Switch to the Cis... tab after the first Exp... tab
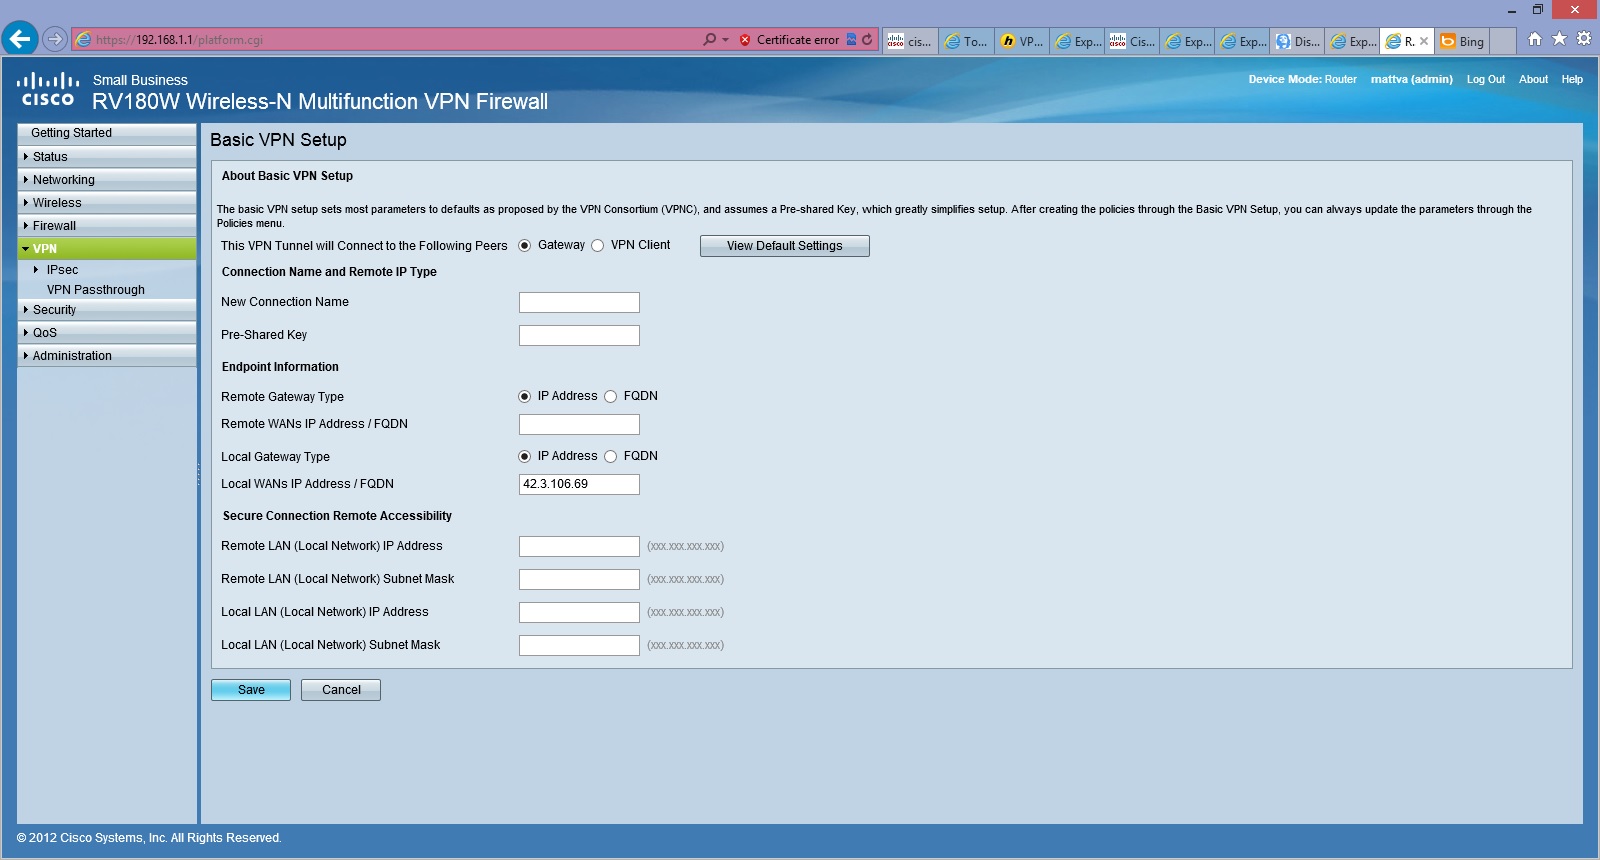Screen dimensions: 1600x860 coord(1132,41)
